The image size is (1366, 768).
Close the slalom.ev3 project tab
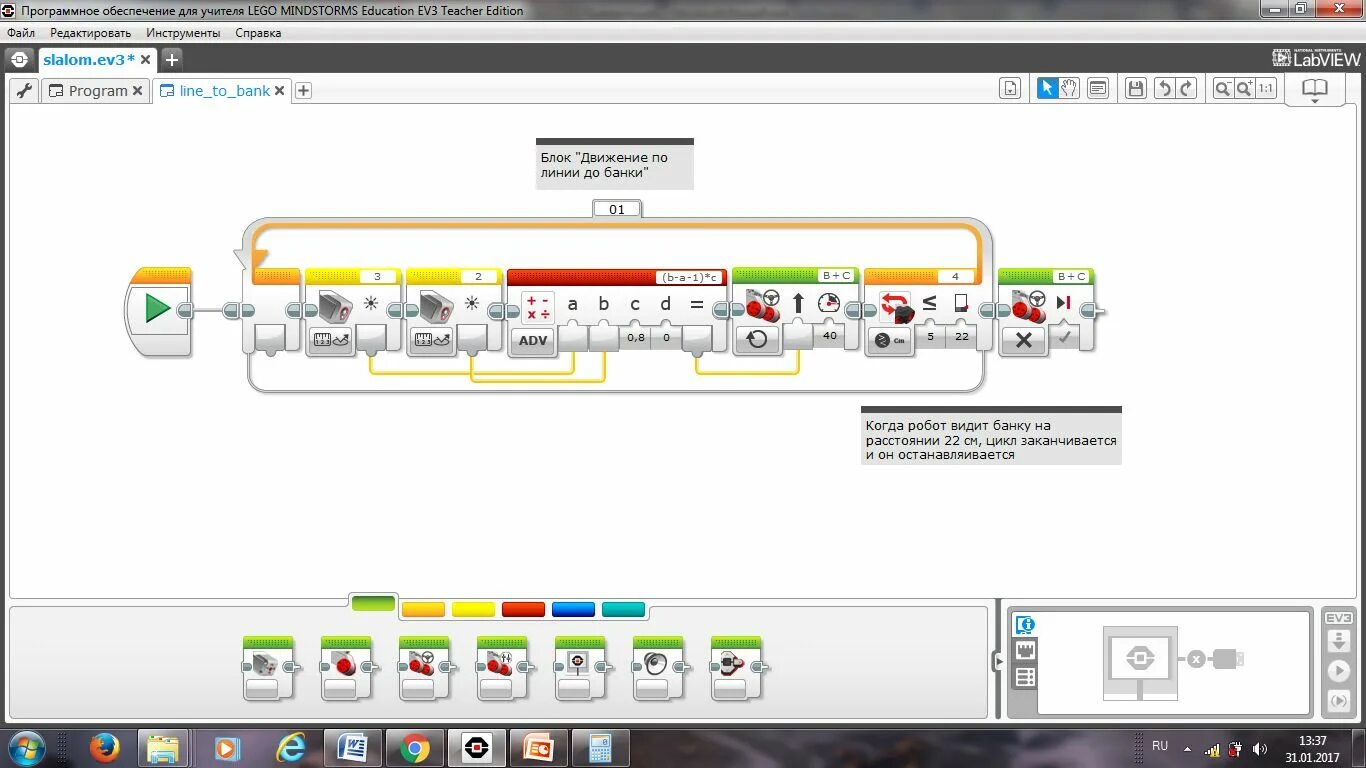tap(145, 60)
